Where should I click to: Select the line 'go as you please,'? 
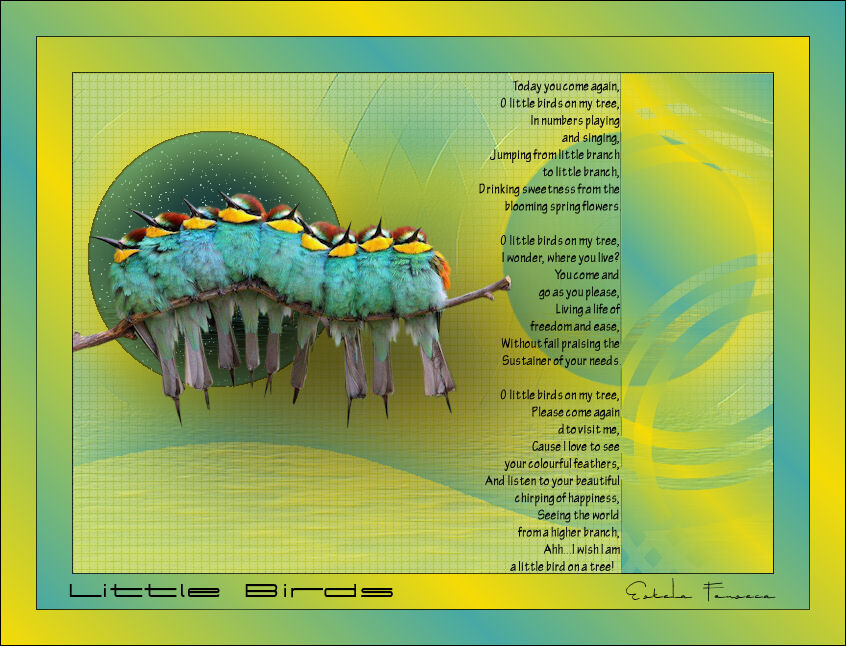point(579,292)
